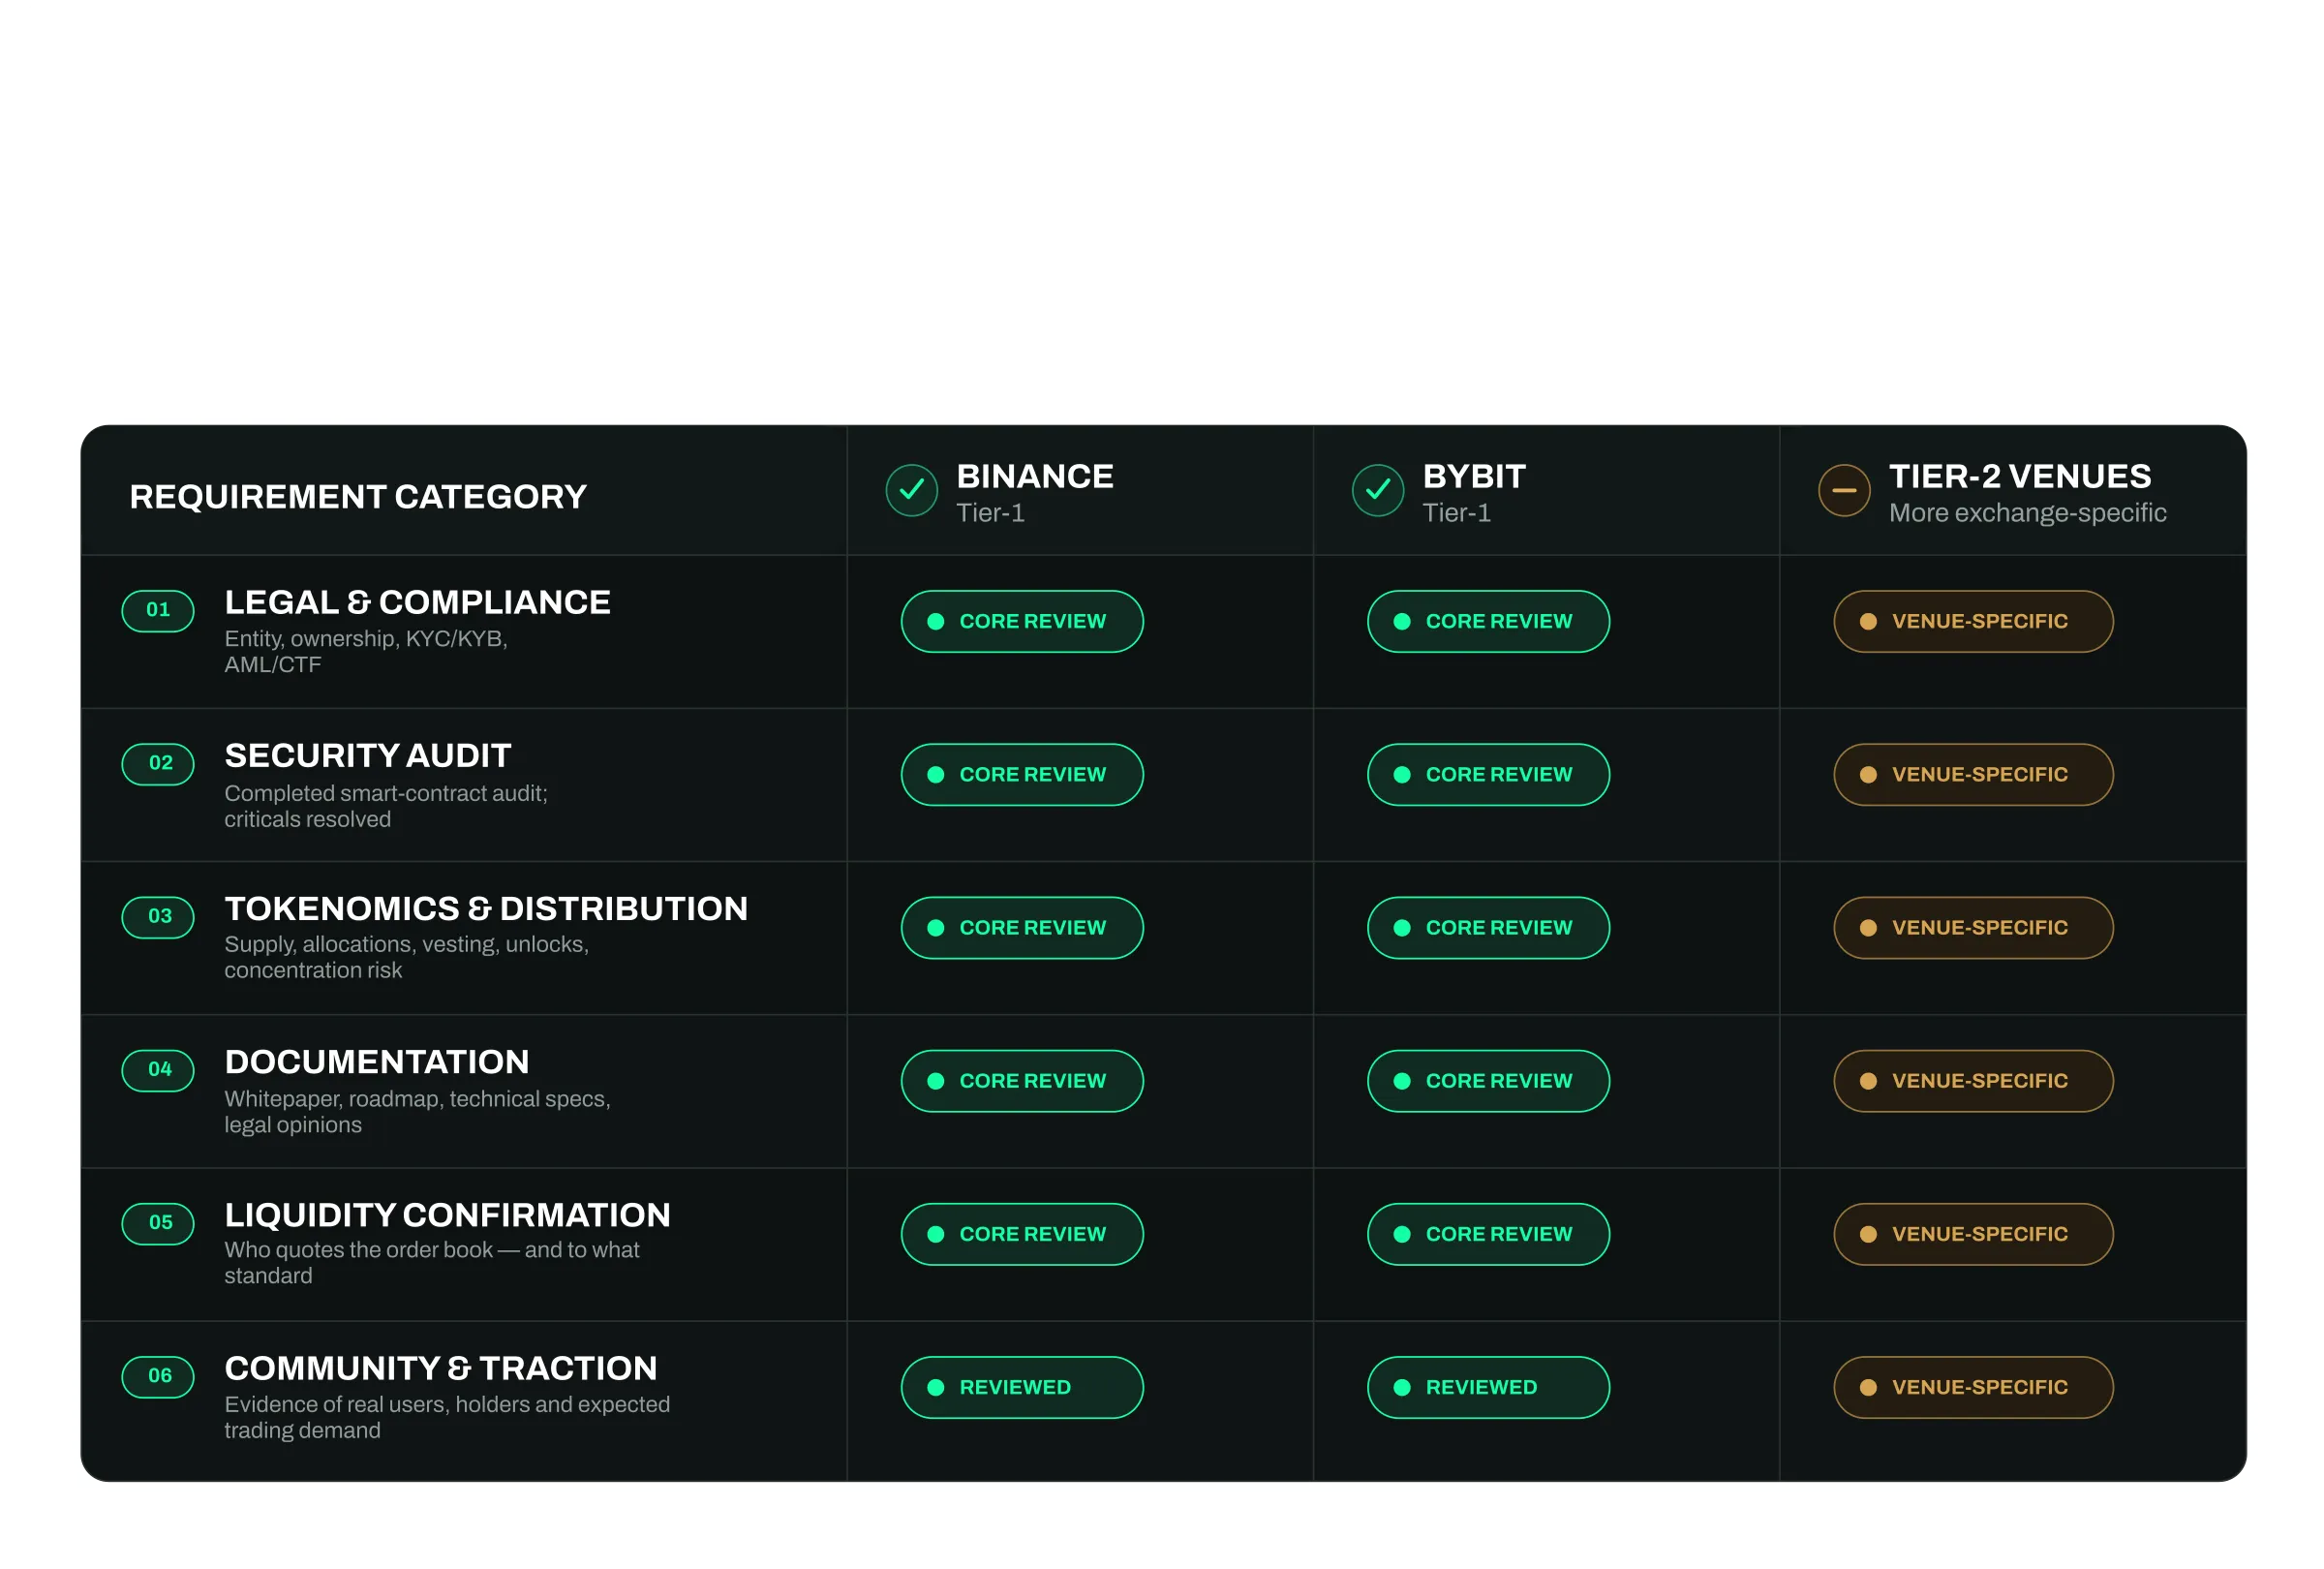Viewport: 2324px width, 1569px height.
Task: Click the LIQUIDITY CONFIRMATION row title
Action: point(447,1214)
